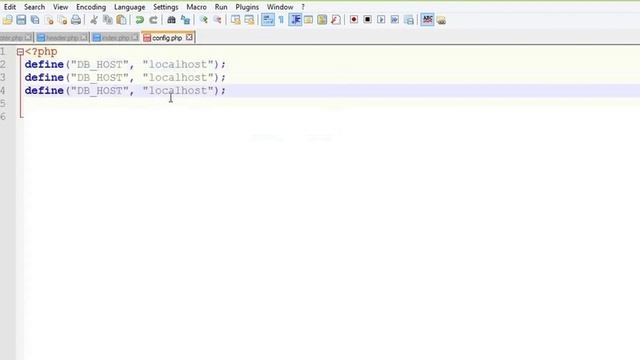Click line number 5 in margin

[3, 104]
